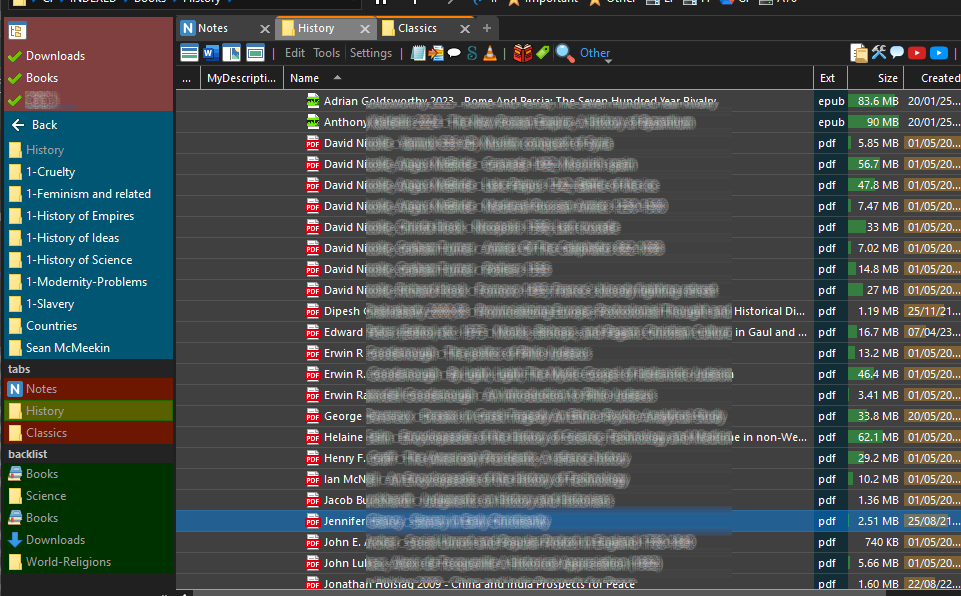
Task: Open the hammer and wrench tools icon
Action: click(879, 53)
